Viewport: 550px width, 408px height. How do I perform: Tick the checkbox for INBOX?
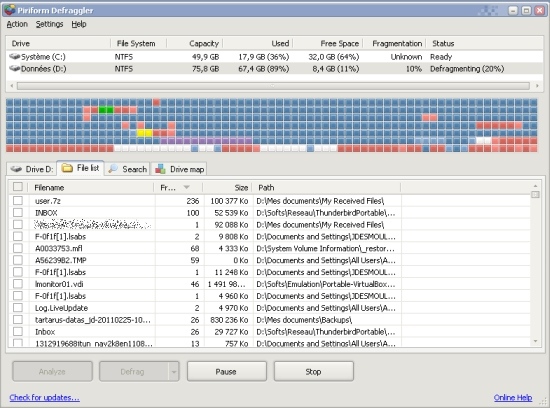click(x=18, y=213)
